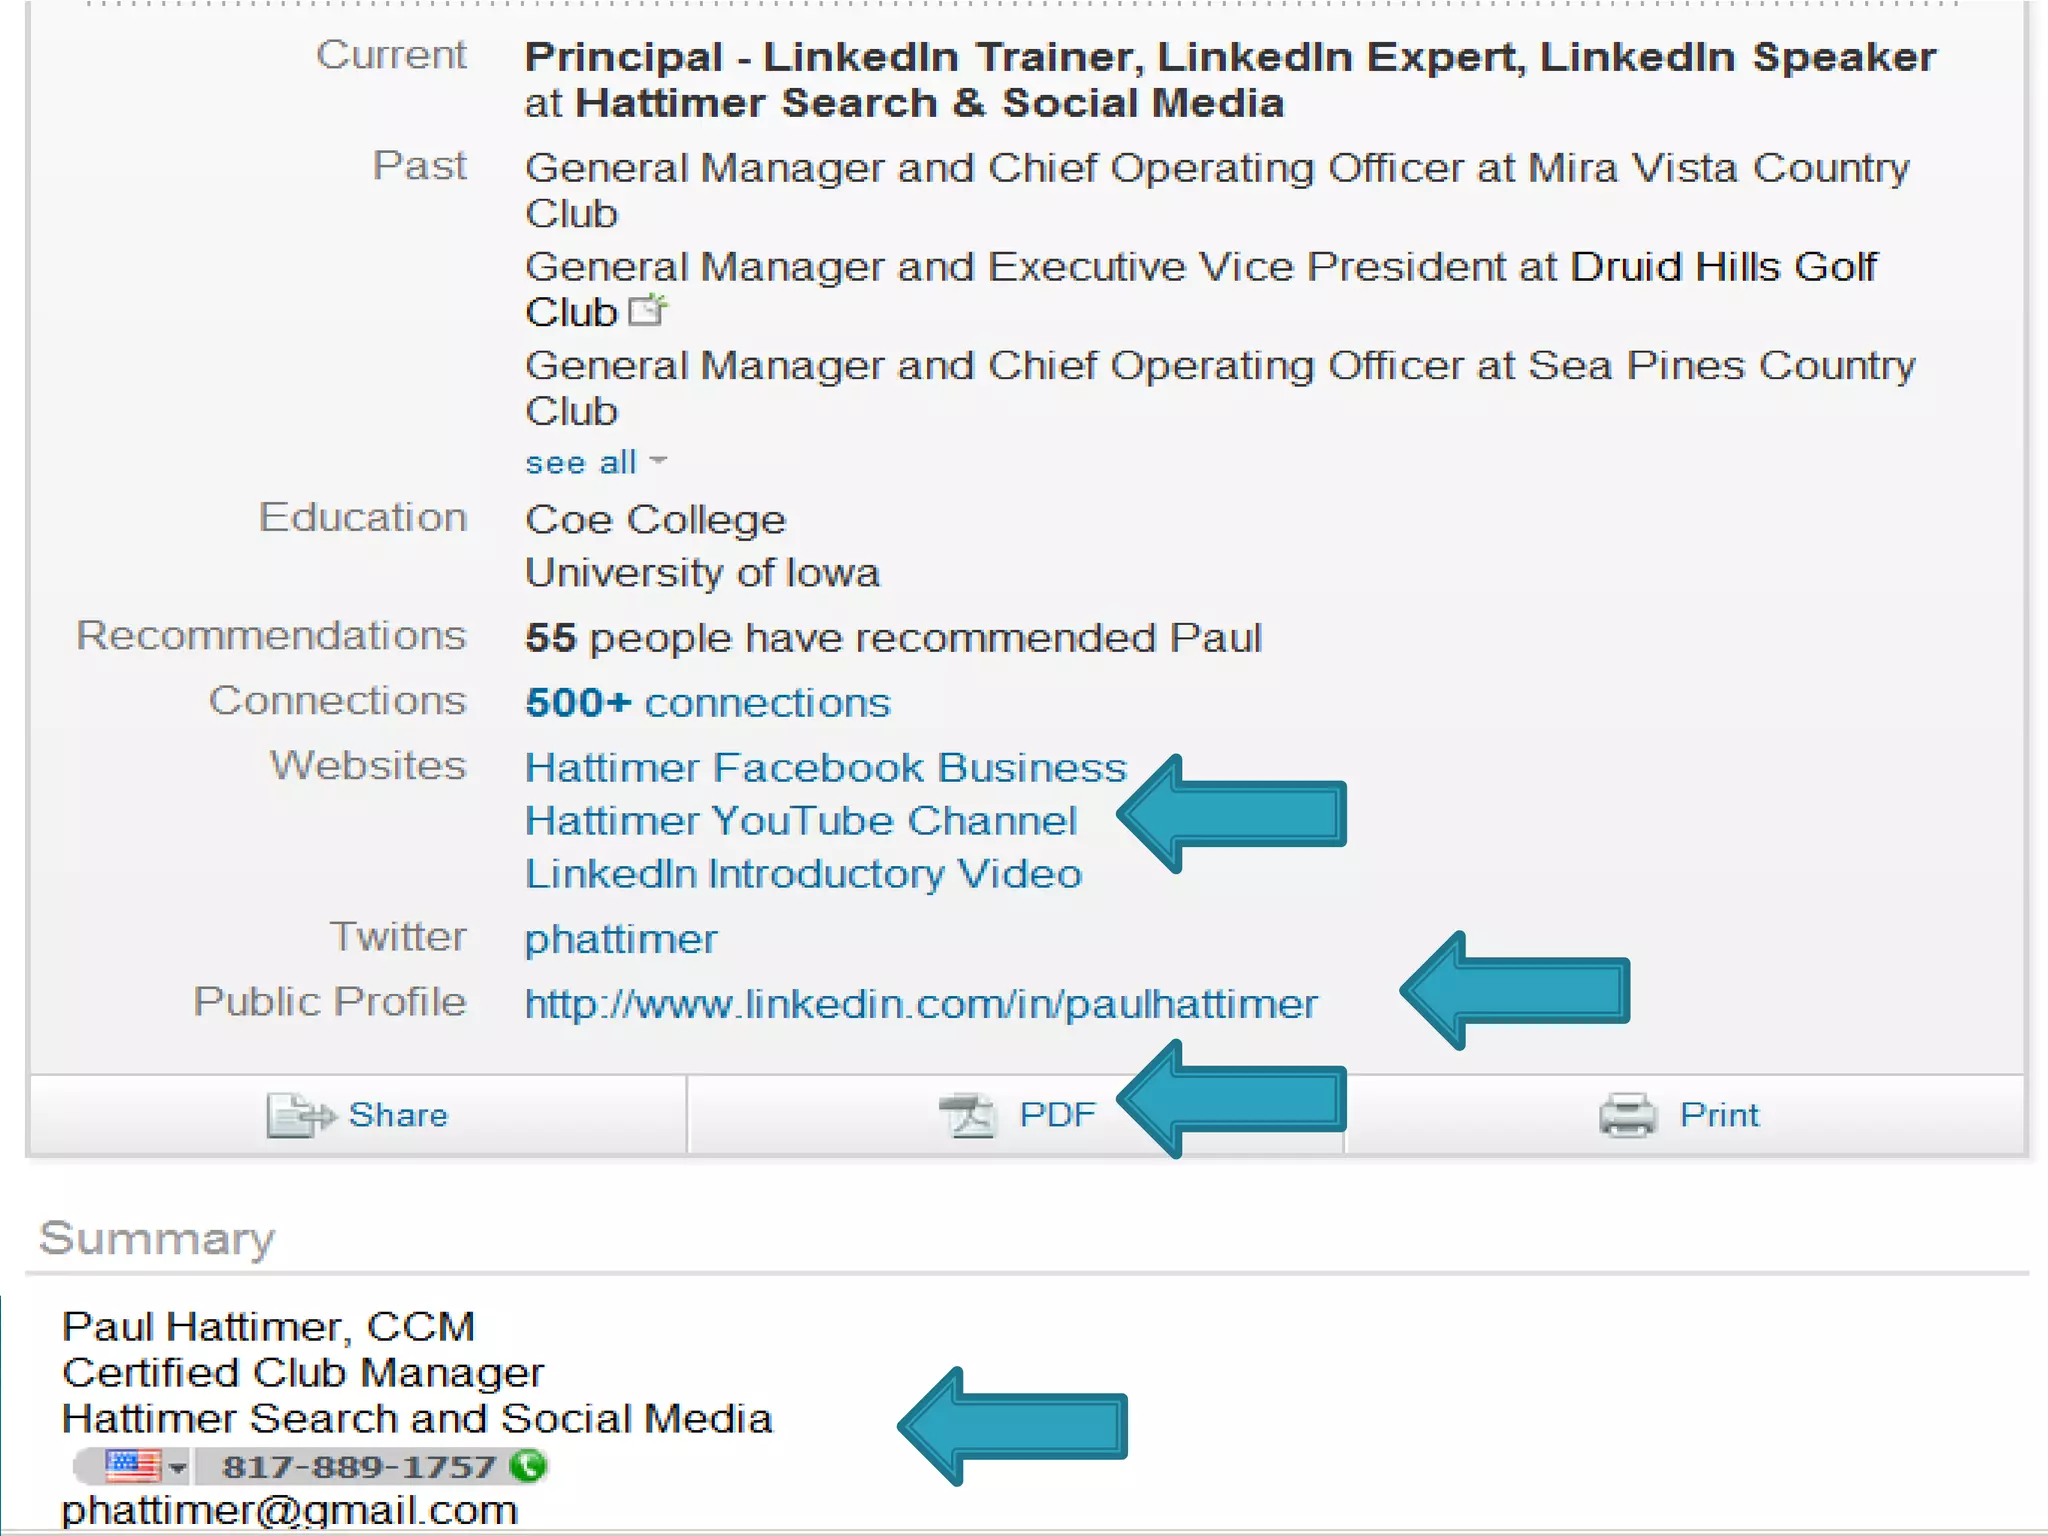Visit the phattimer Twitter link
The image size is (2048, 1536).
tap(620, 939)
